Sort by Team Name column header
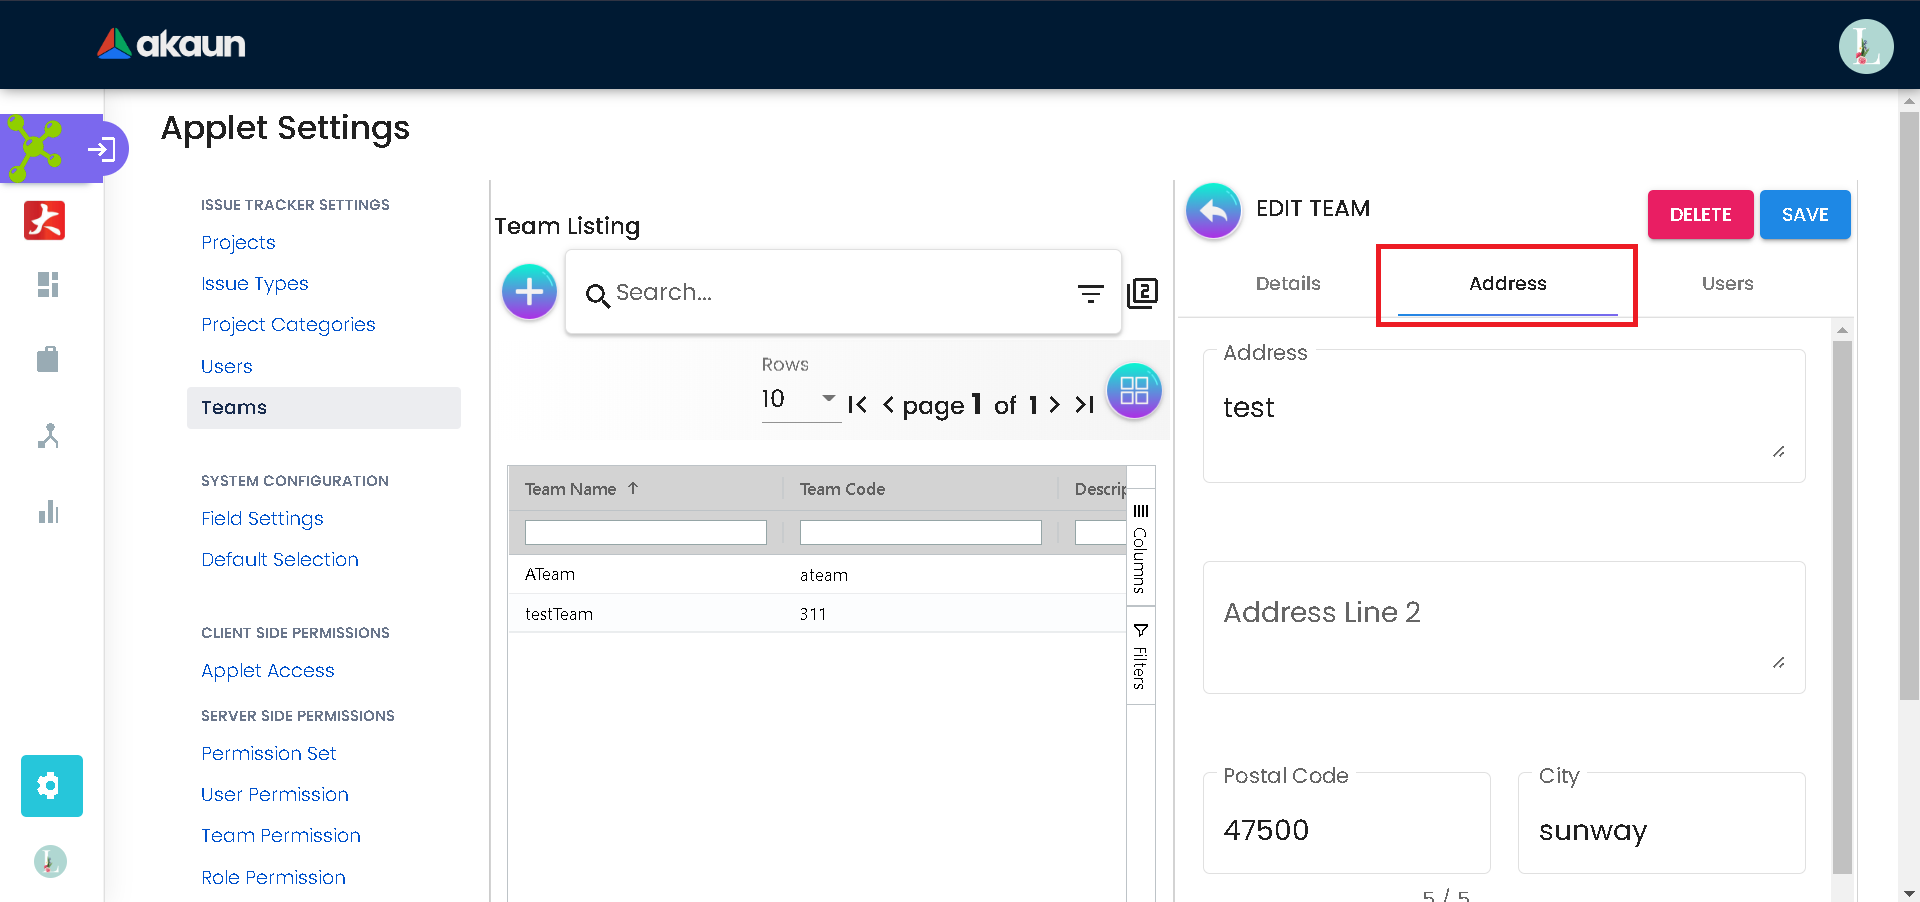1920x902 pixels. [570, 489]
